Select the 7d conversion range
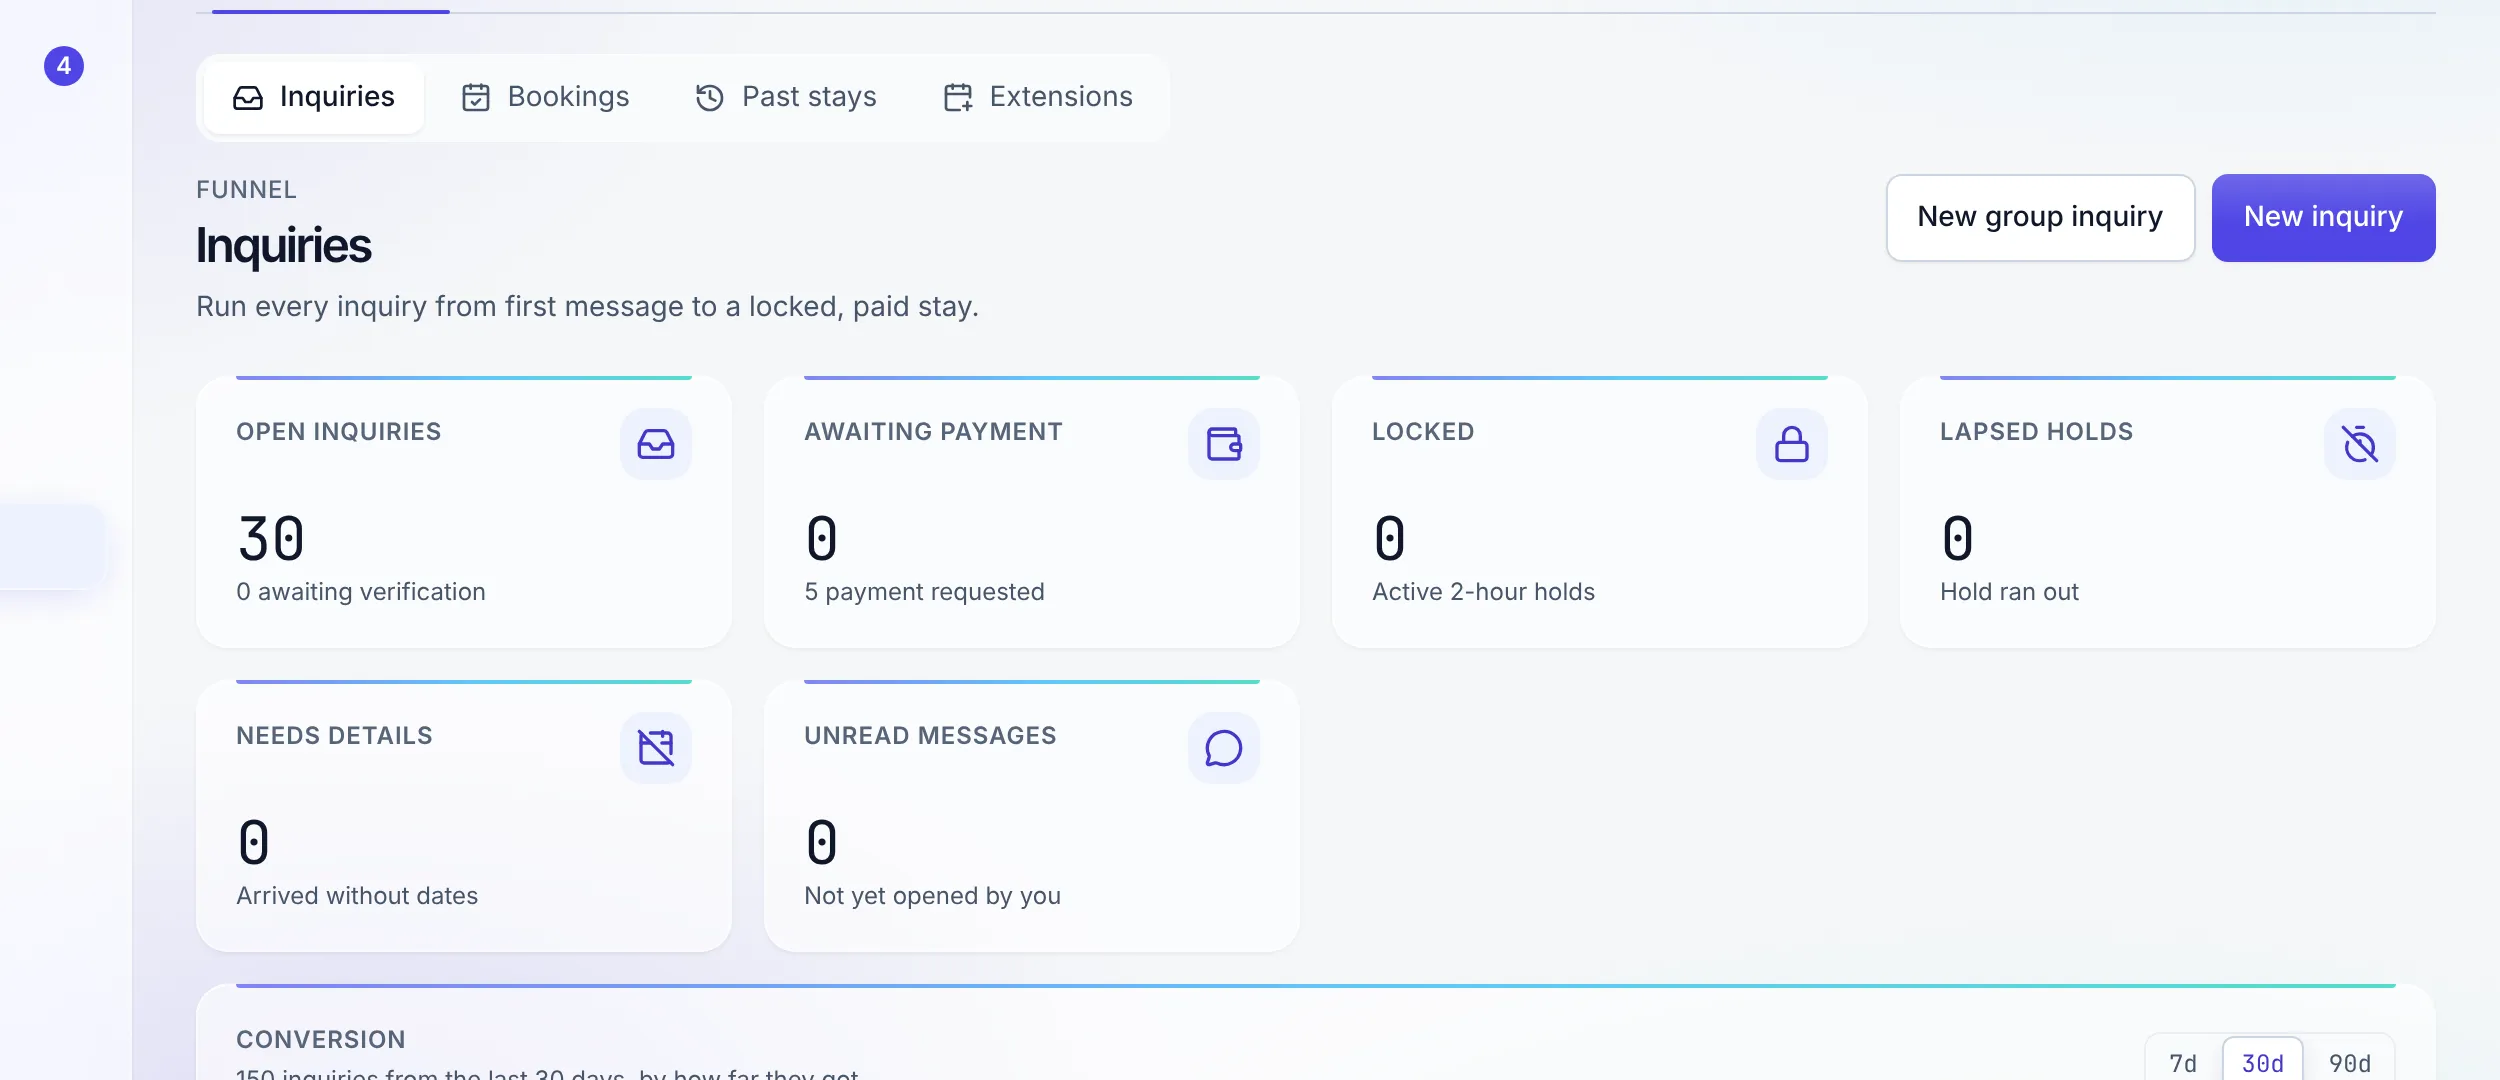 click(x=2183, y=1062)
